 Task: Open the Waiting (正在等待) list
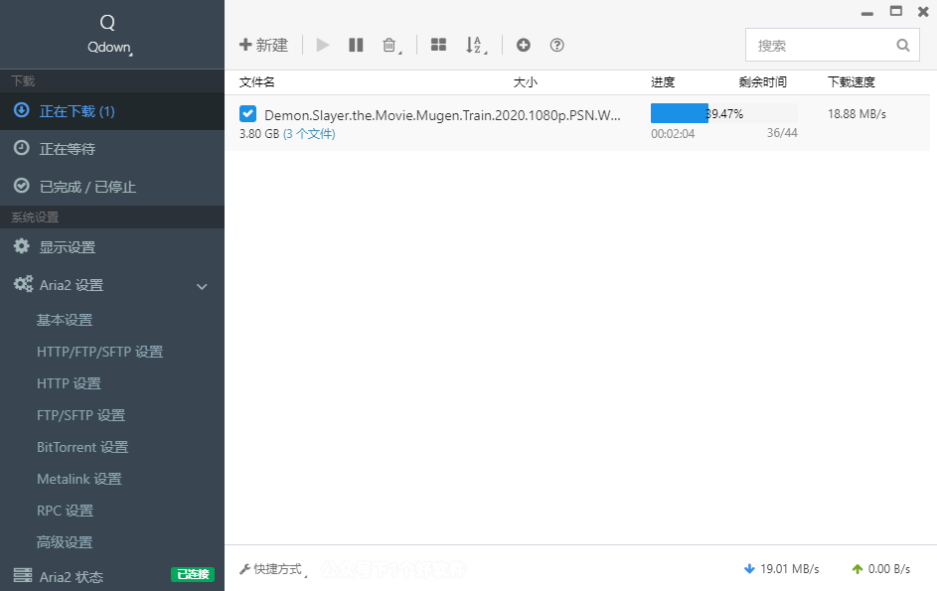click(112, 149)
